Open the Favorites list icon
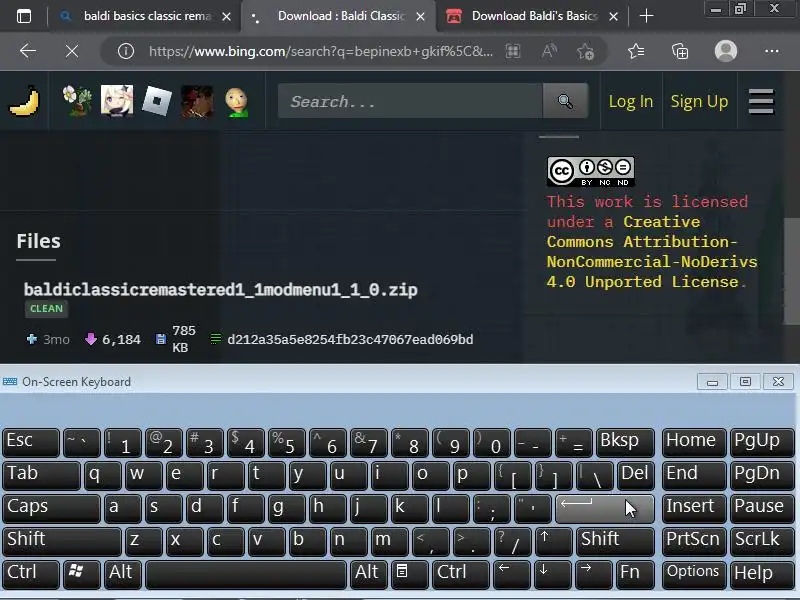The image size is (800, 600). point(636,51)
